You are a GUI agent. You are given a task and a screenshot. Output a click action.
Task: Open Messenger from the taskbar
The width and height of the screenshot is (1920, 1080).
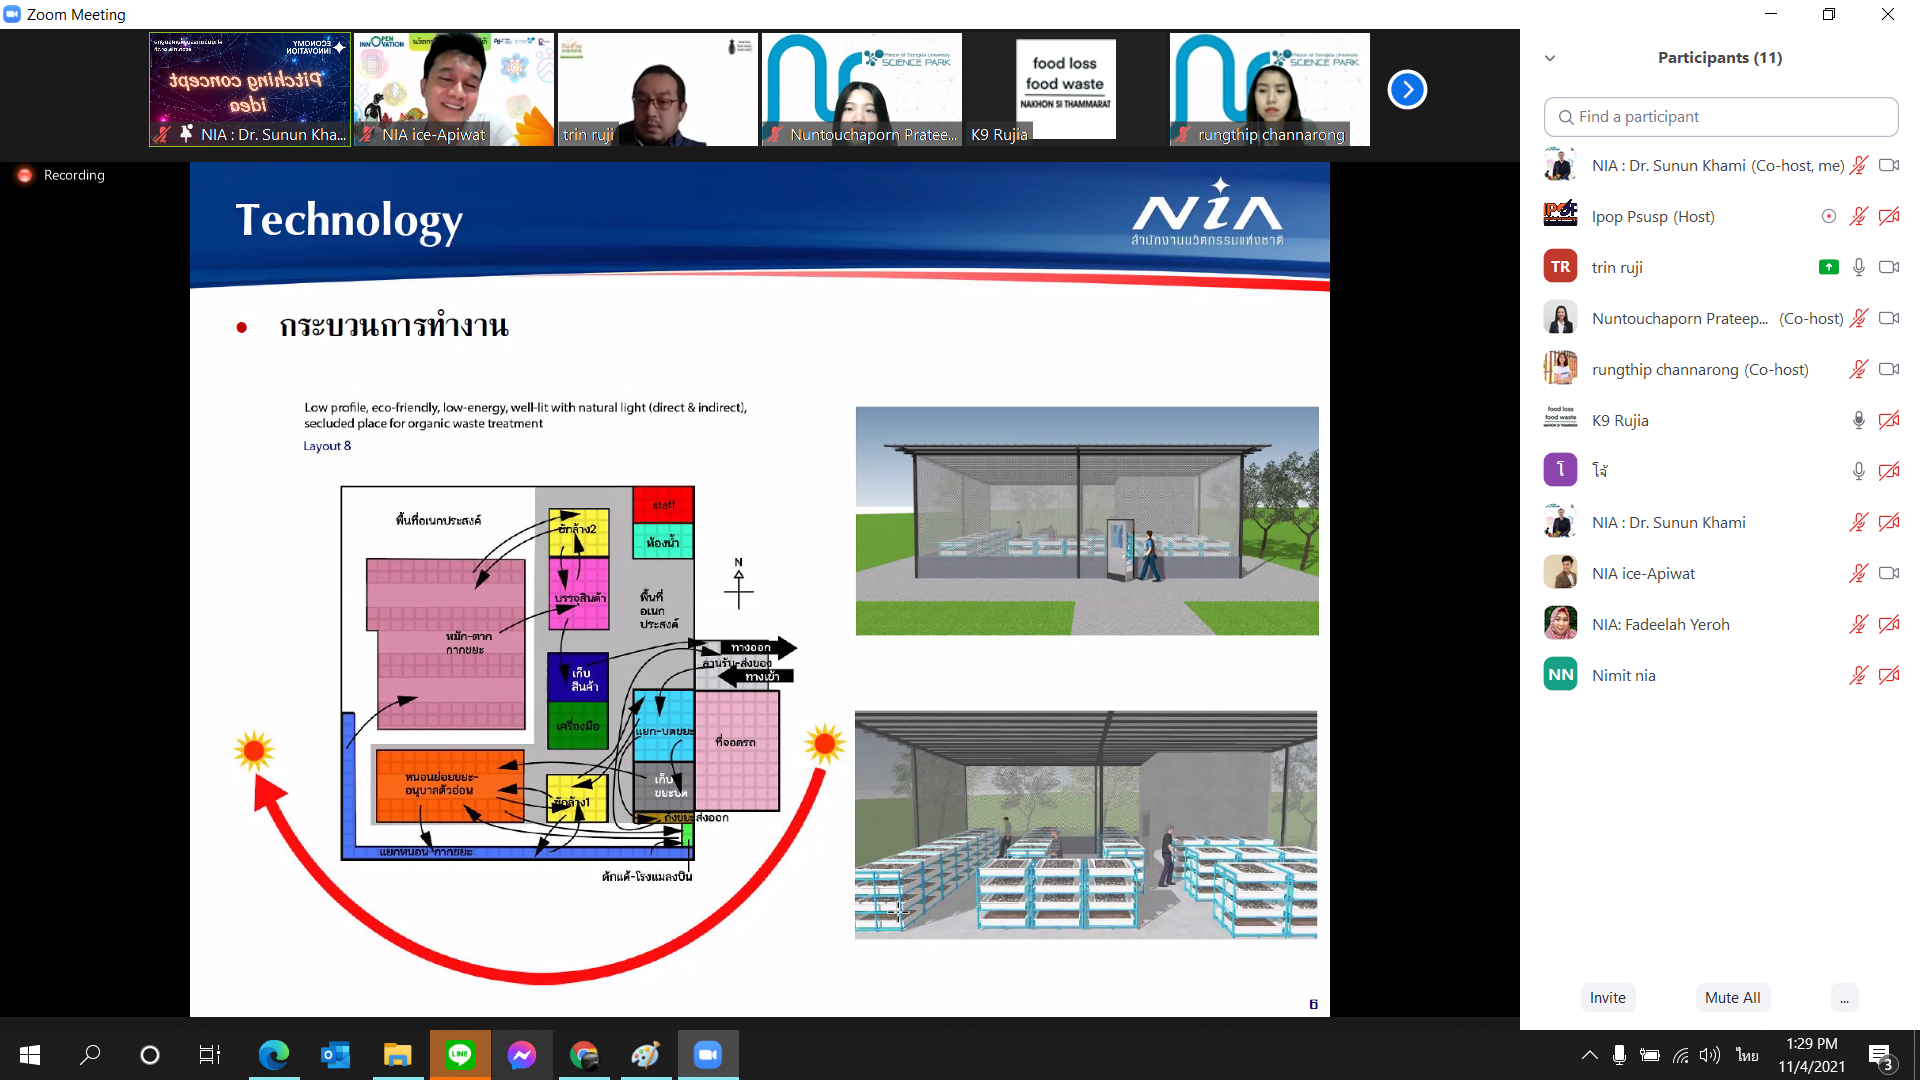click(x=522, y=1054)
